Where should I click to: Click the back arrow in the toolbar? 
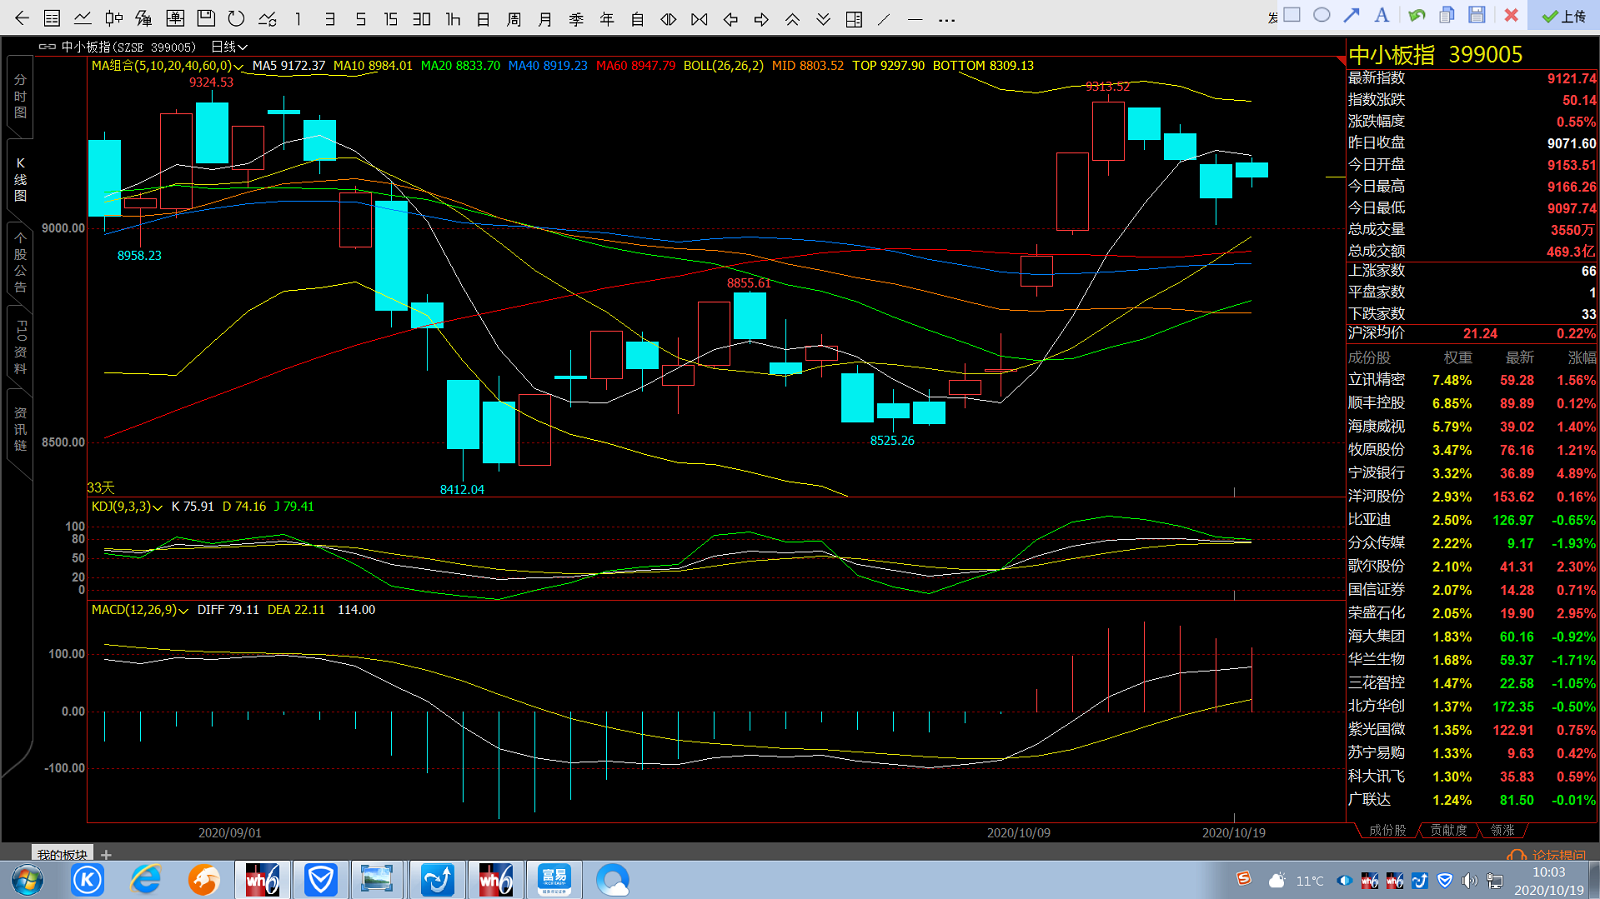click(22, 18)
